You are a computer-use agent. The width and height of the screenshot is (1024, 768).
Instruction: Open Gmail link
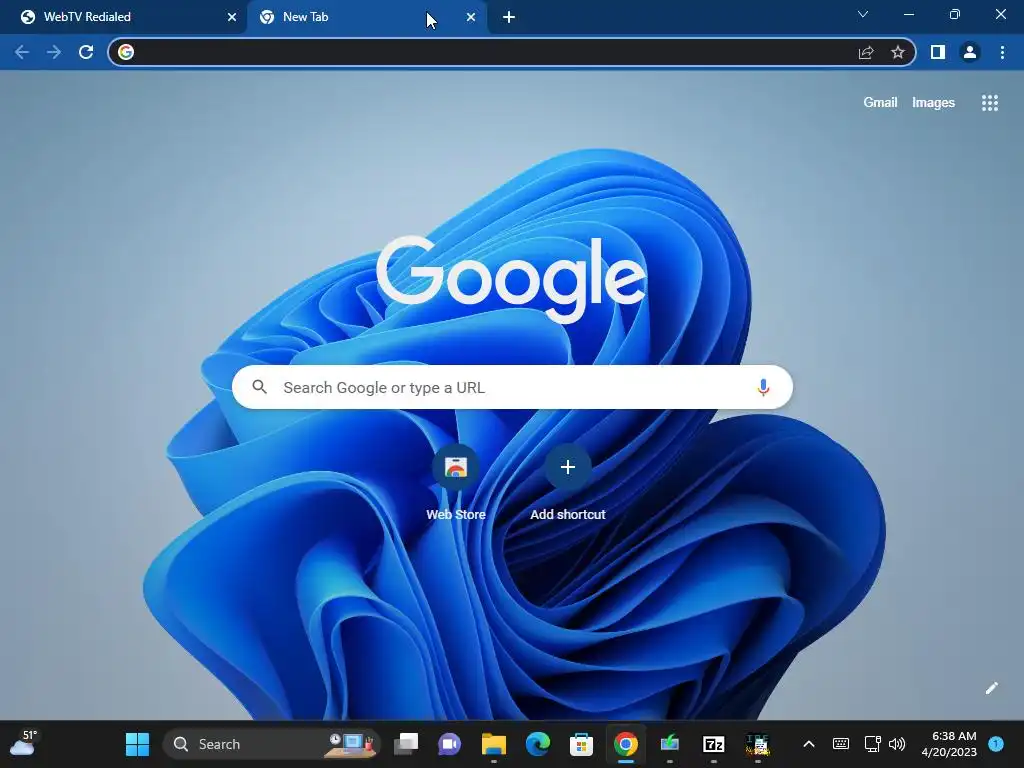tap(880, 103)
